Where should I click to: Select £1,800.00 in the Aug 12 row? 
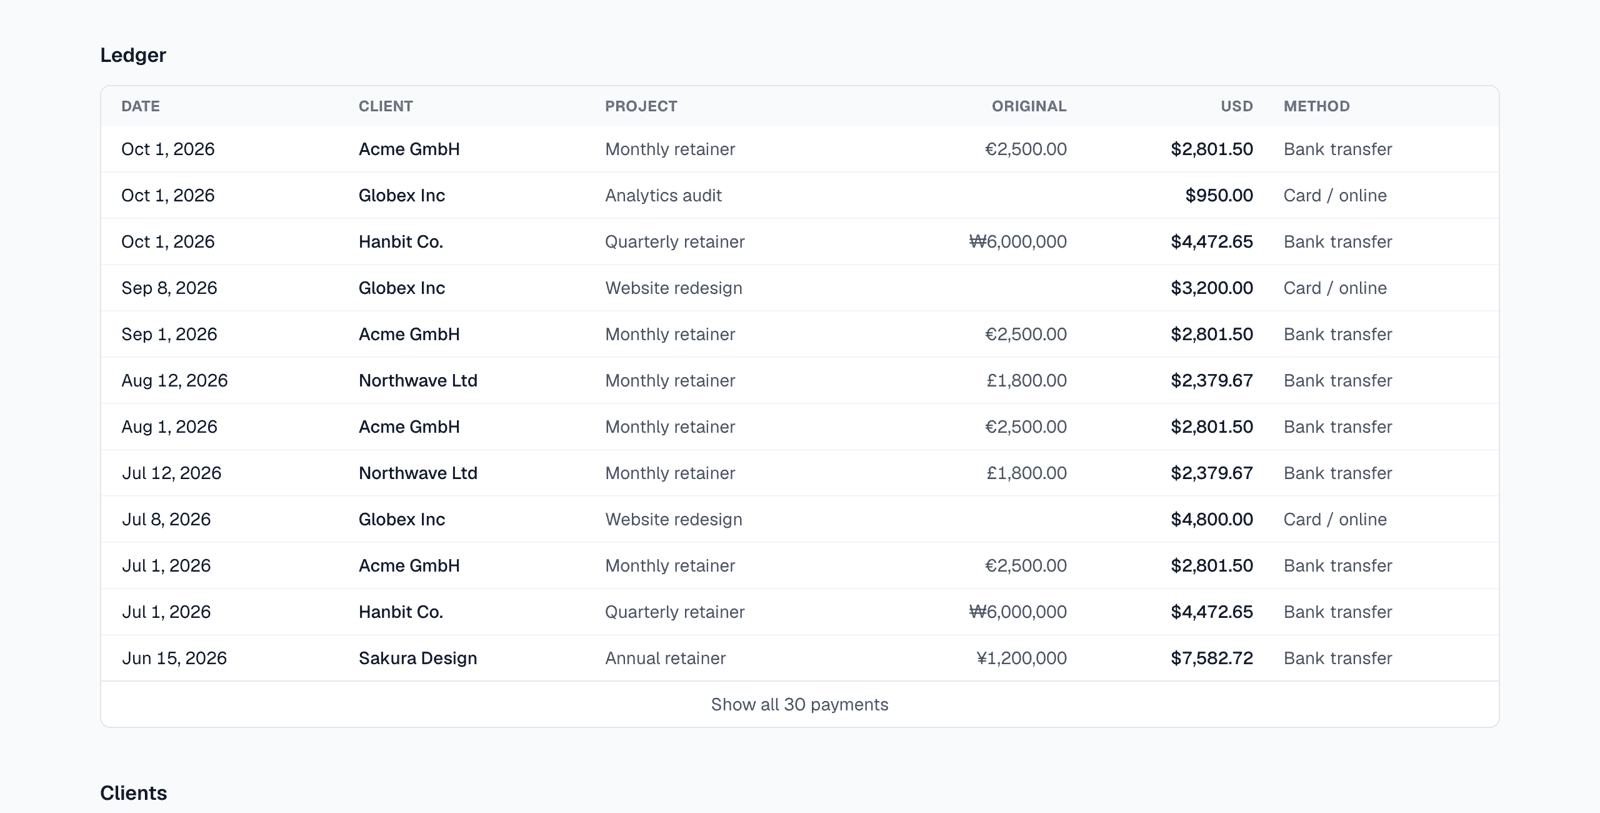pos(1026,380)
